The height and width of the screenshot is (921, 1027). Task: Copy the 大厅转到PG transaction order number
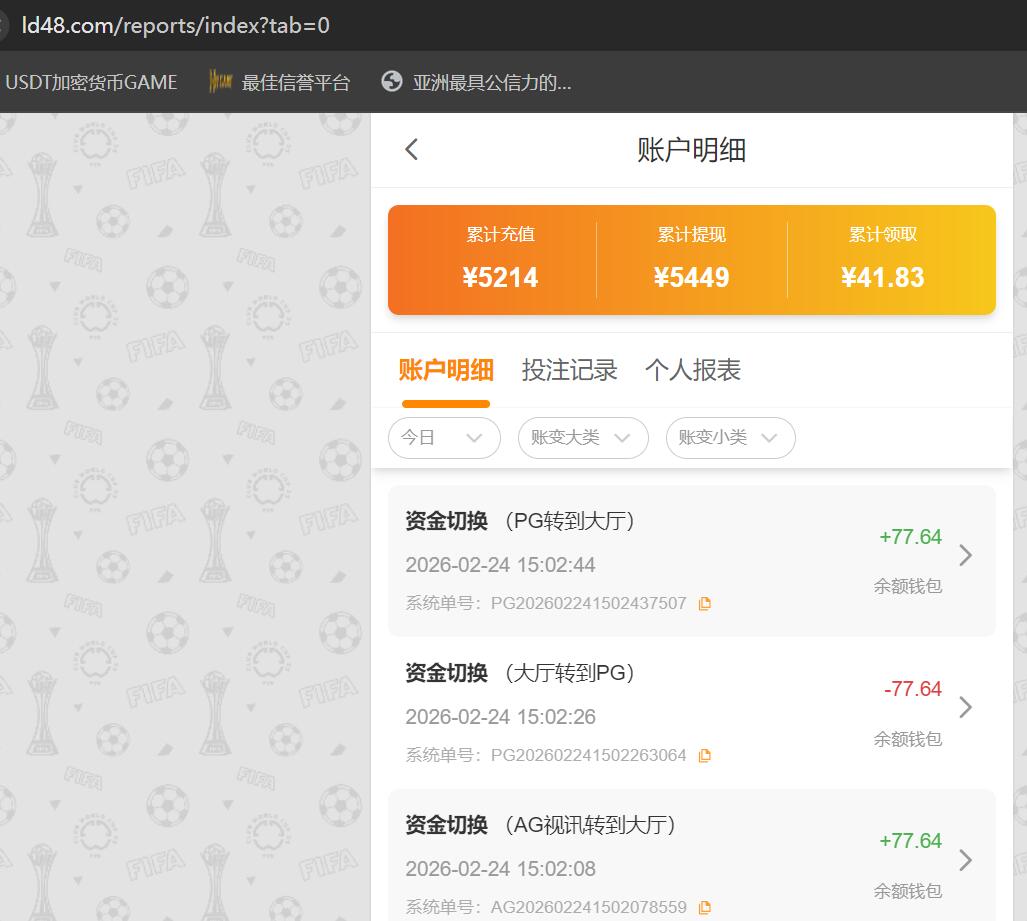point(705,755)
